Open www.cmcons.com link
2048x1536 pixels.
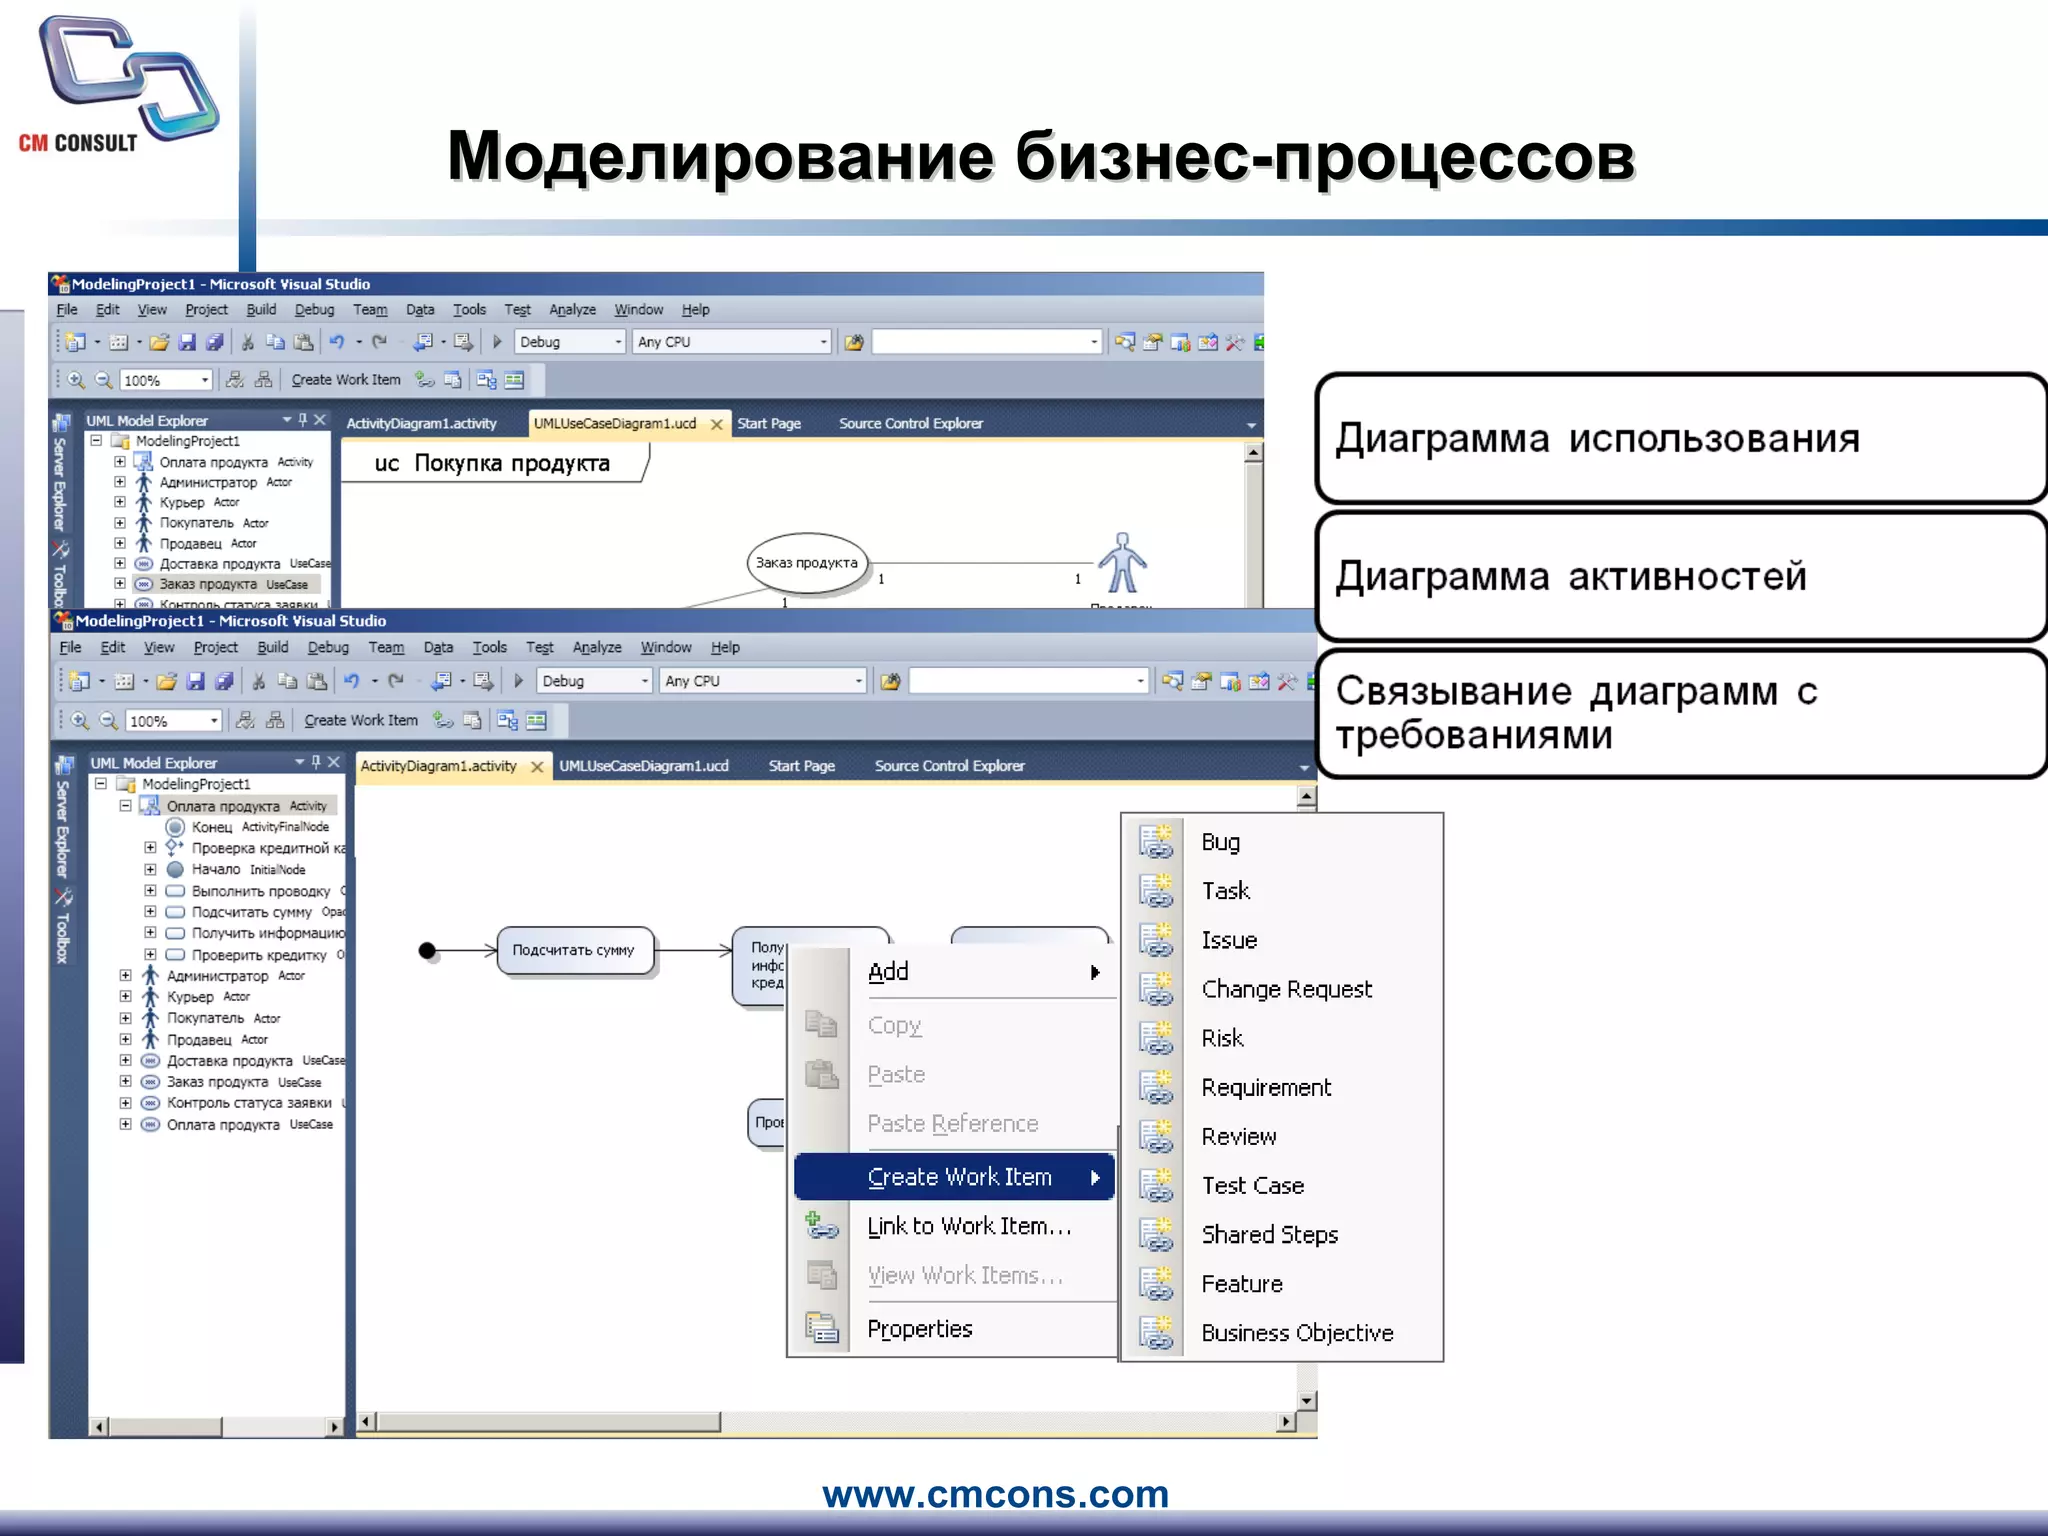point(996,1494)
